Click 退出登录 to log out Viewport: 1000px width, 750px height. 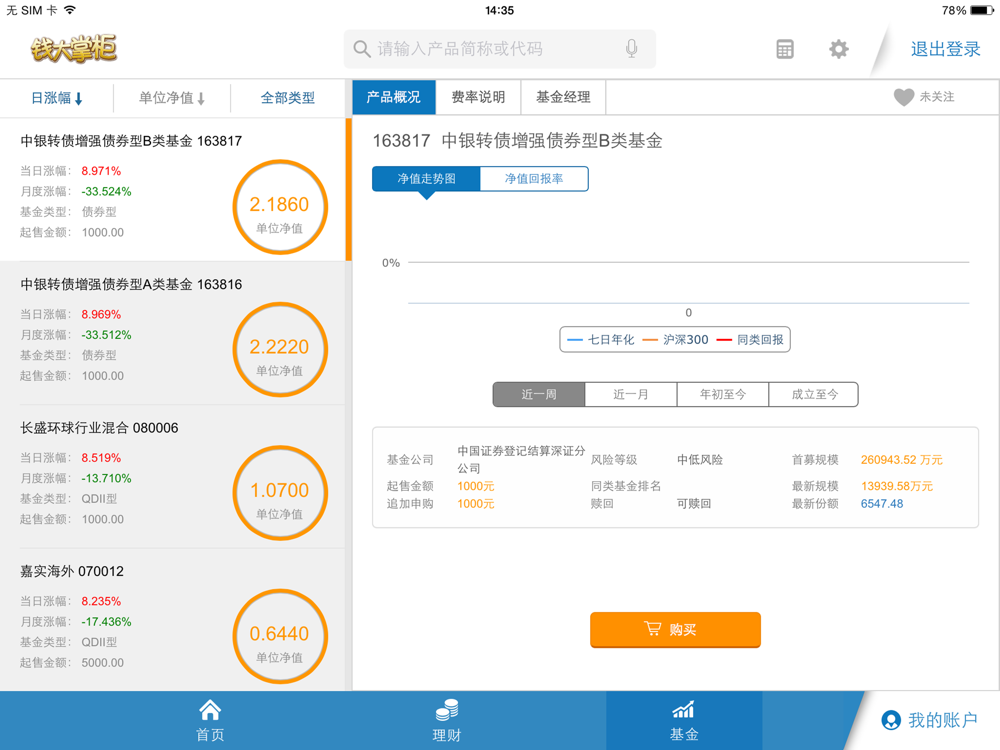pyautogui.click(x=945, y=49)
